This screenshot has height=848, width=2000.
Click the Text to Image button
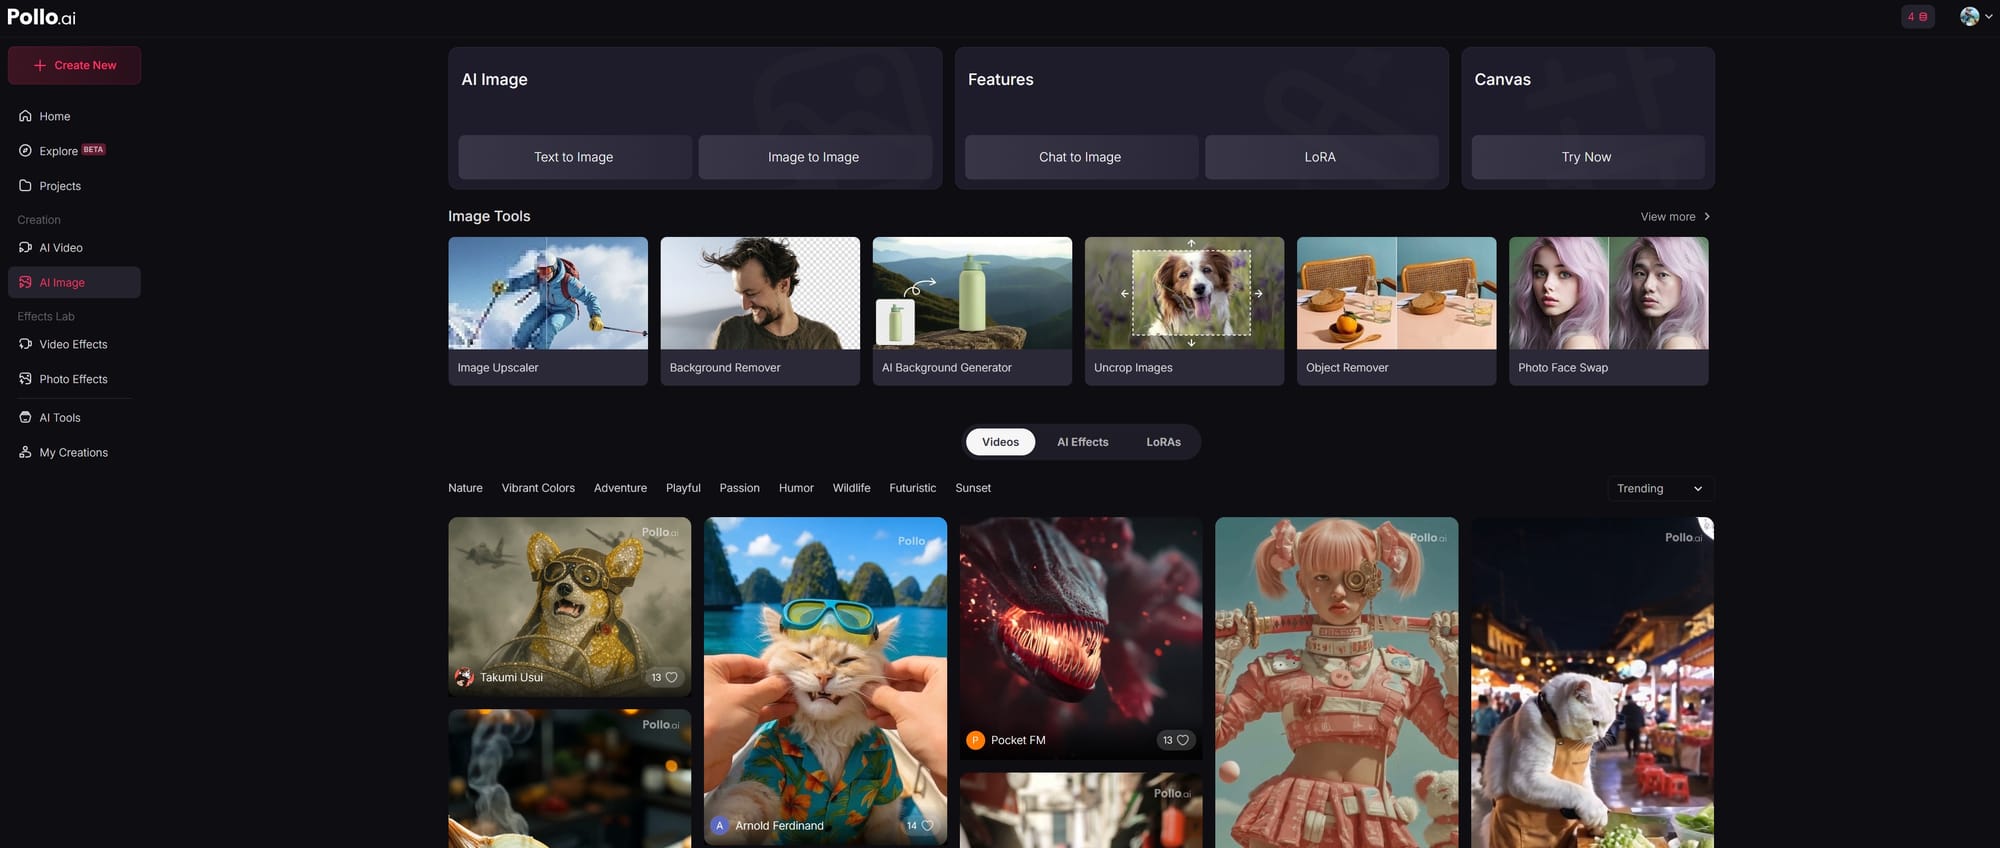click(574, 157)
